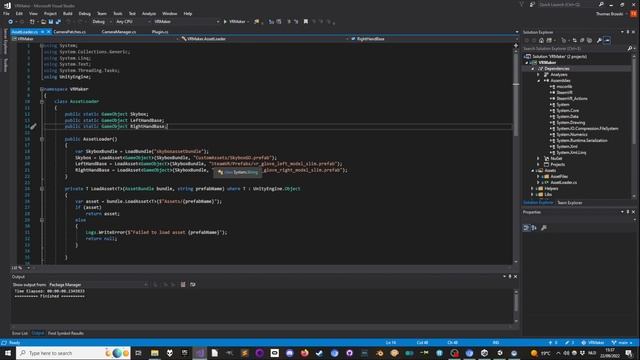
Task: Switch to the Plugin.cs tab
Action: 160,31
